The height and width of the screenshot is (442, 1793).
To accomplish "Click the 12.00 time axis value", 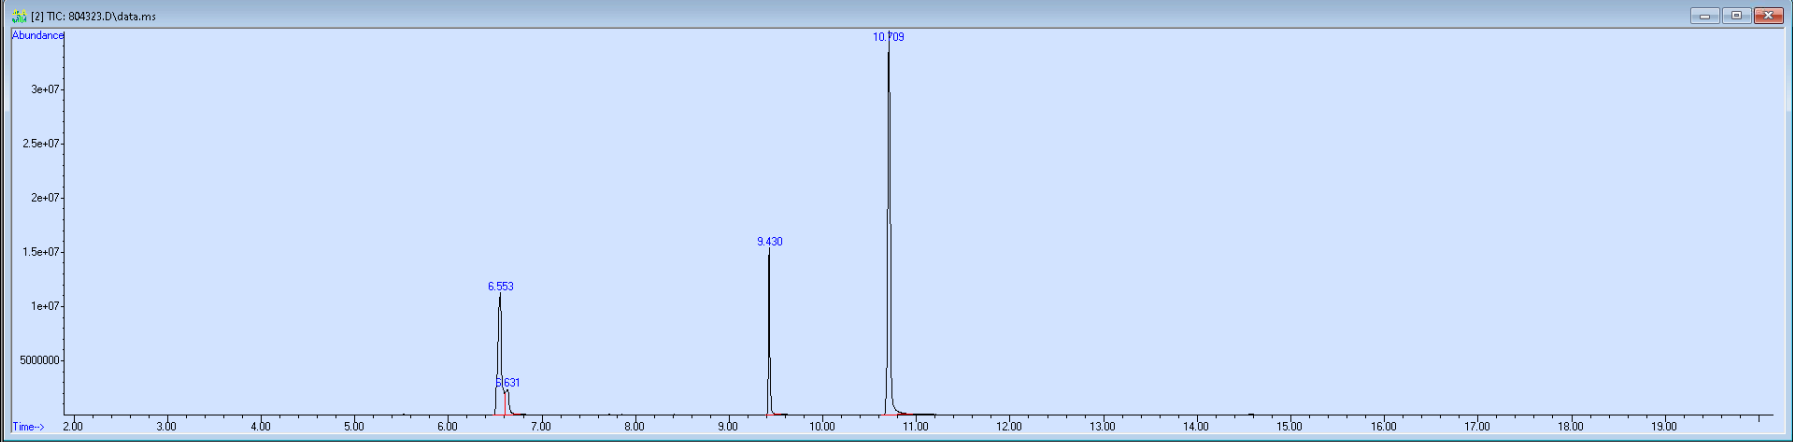I will pos(1009,427).
